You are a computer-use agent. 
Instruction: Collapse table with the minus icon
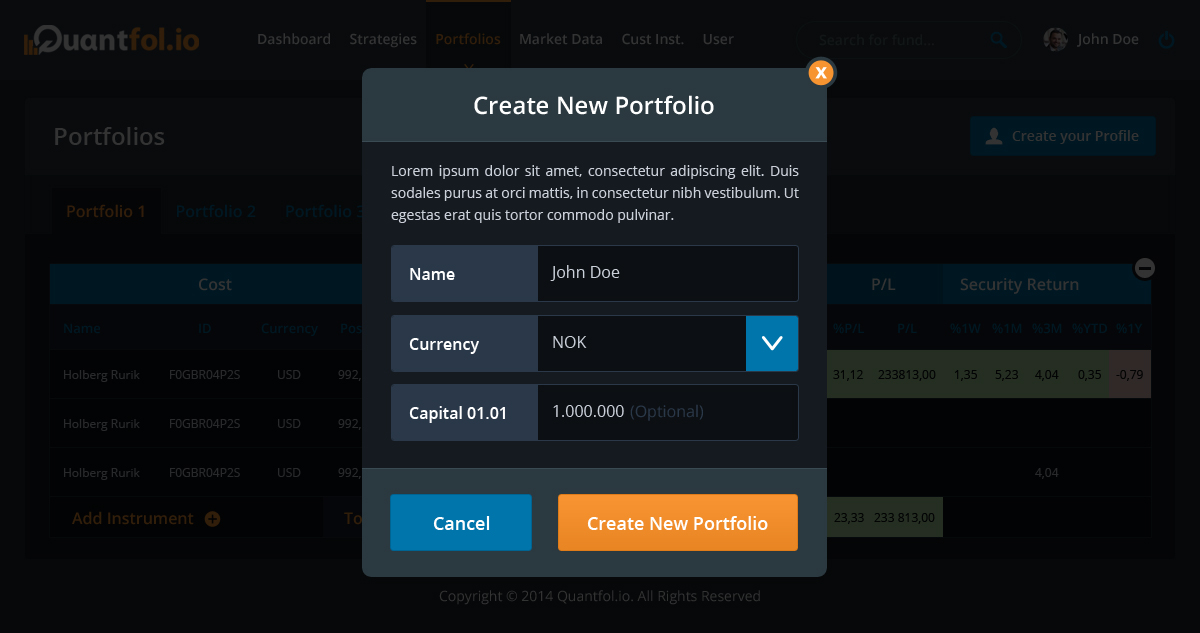(x=1145, y=268)
